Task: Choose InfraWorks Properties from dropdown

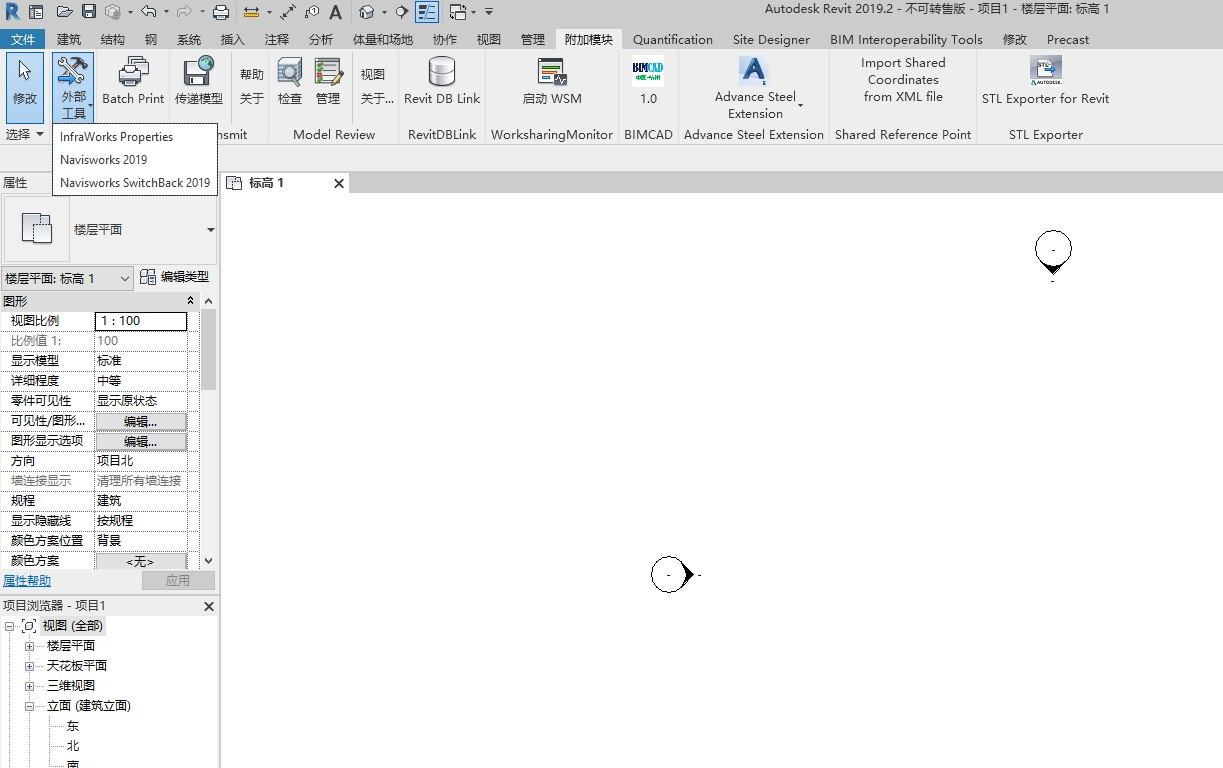Action: pos(134,137)
